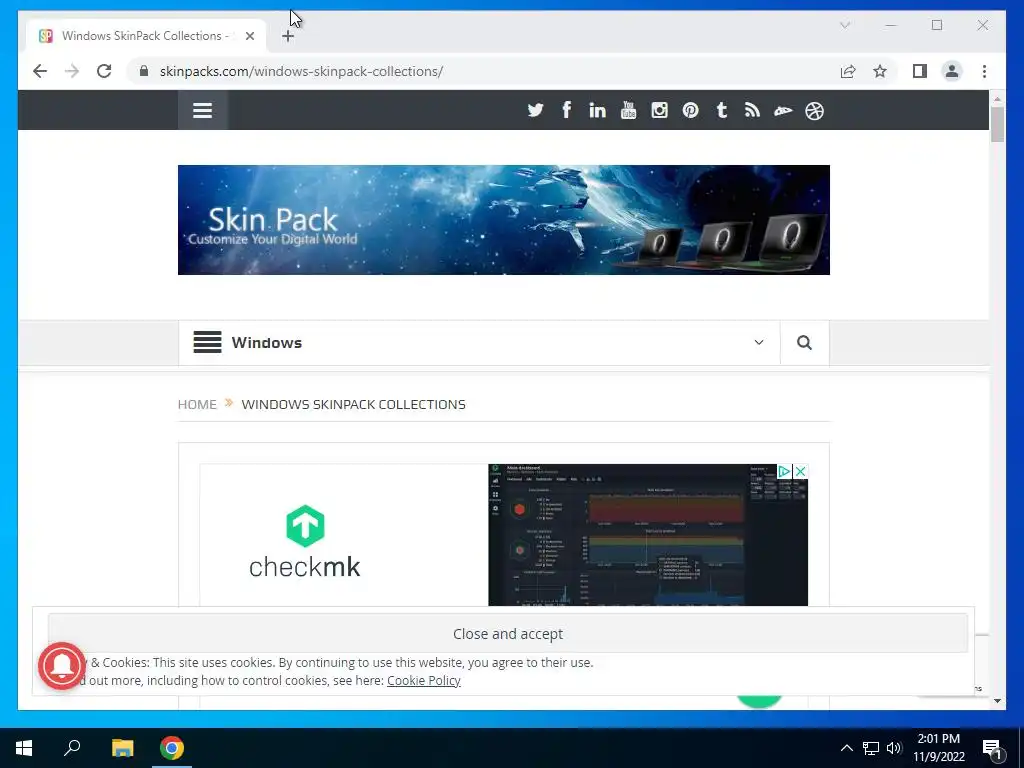1024x768 pixels.
Task: Click Close and accept cookies button
Action: pyautogui.click(x=508, y=633)
